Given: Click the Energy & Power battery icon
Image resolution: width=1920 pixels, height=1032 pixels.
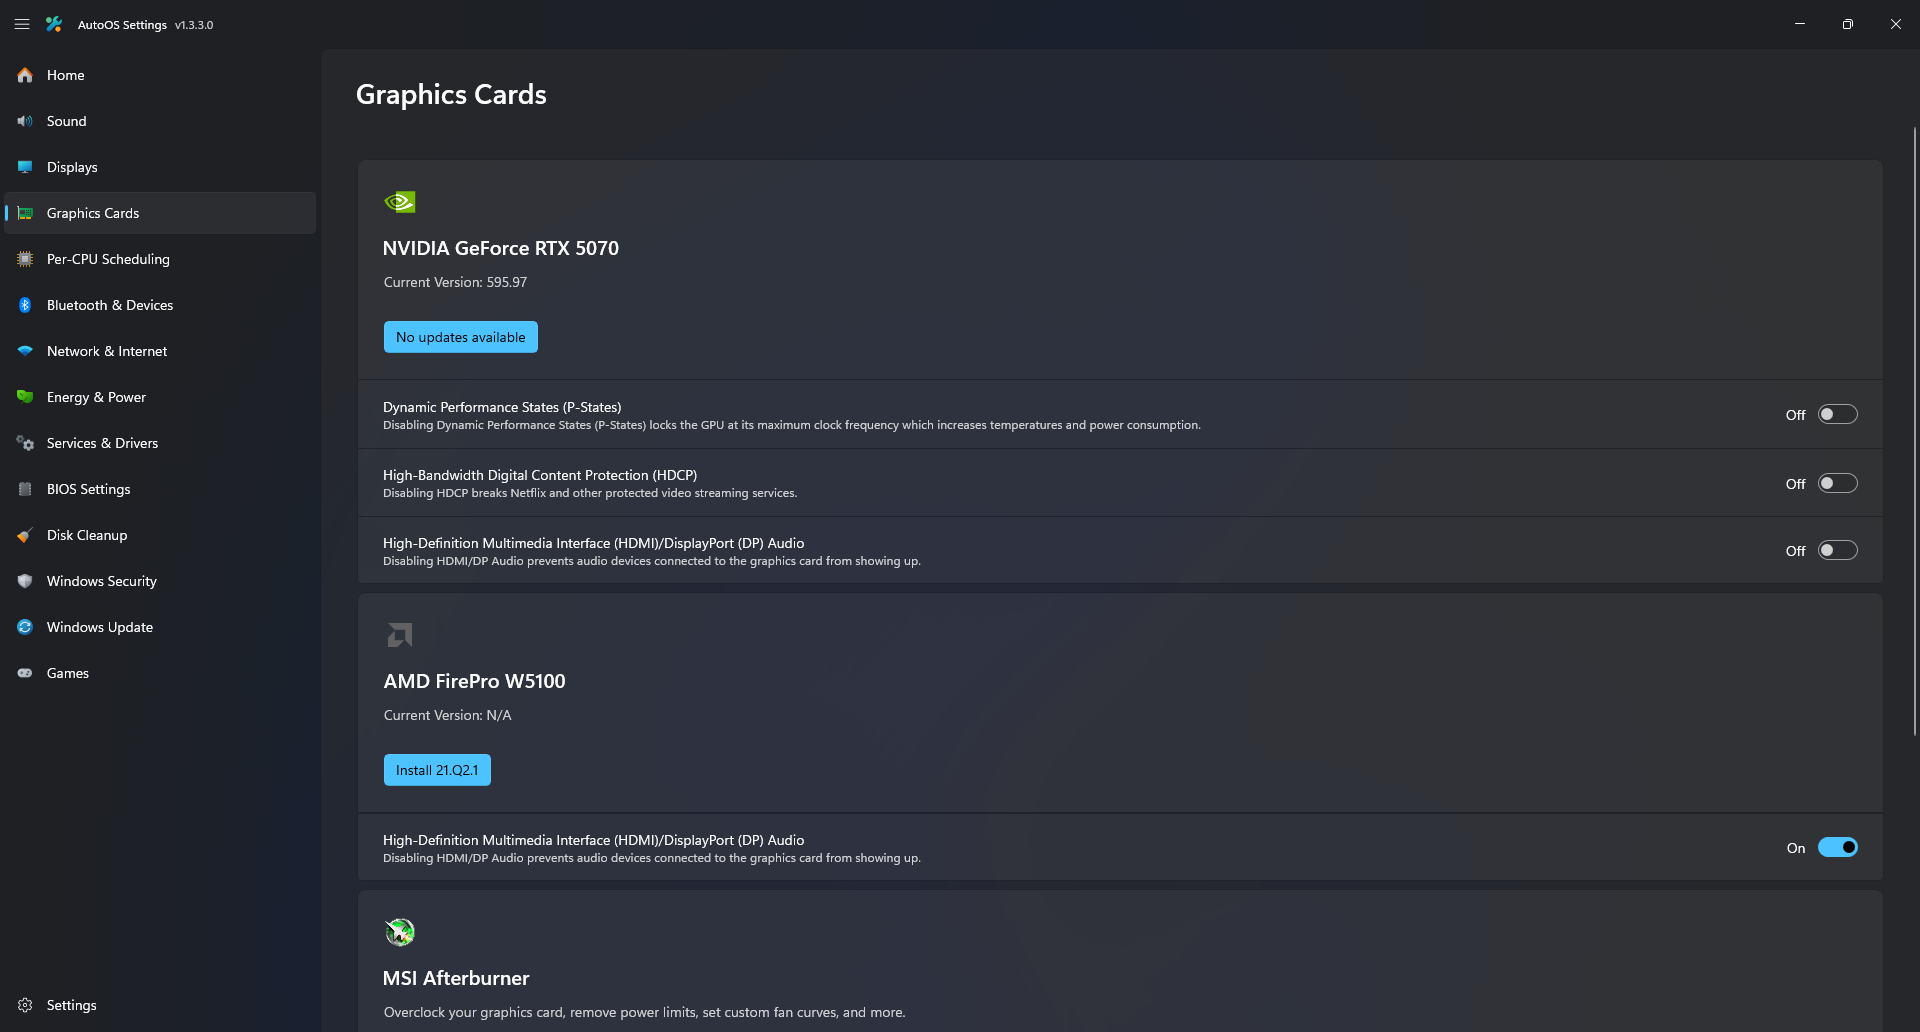Looking at the screenshot, I should click(x=25, y=397).
